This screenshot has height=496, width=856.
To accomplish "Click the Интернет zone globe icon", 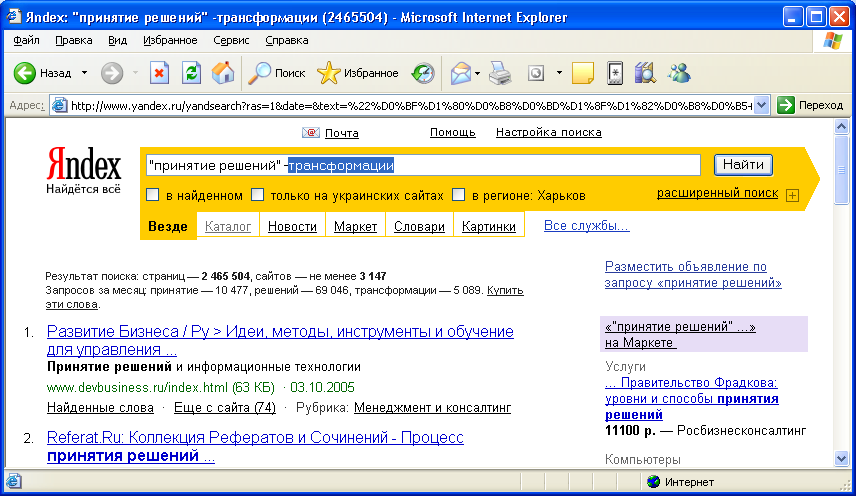I will [x=653, y=482].
